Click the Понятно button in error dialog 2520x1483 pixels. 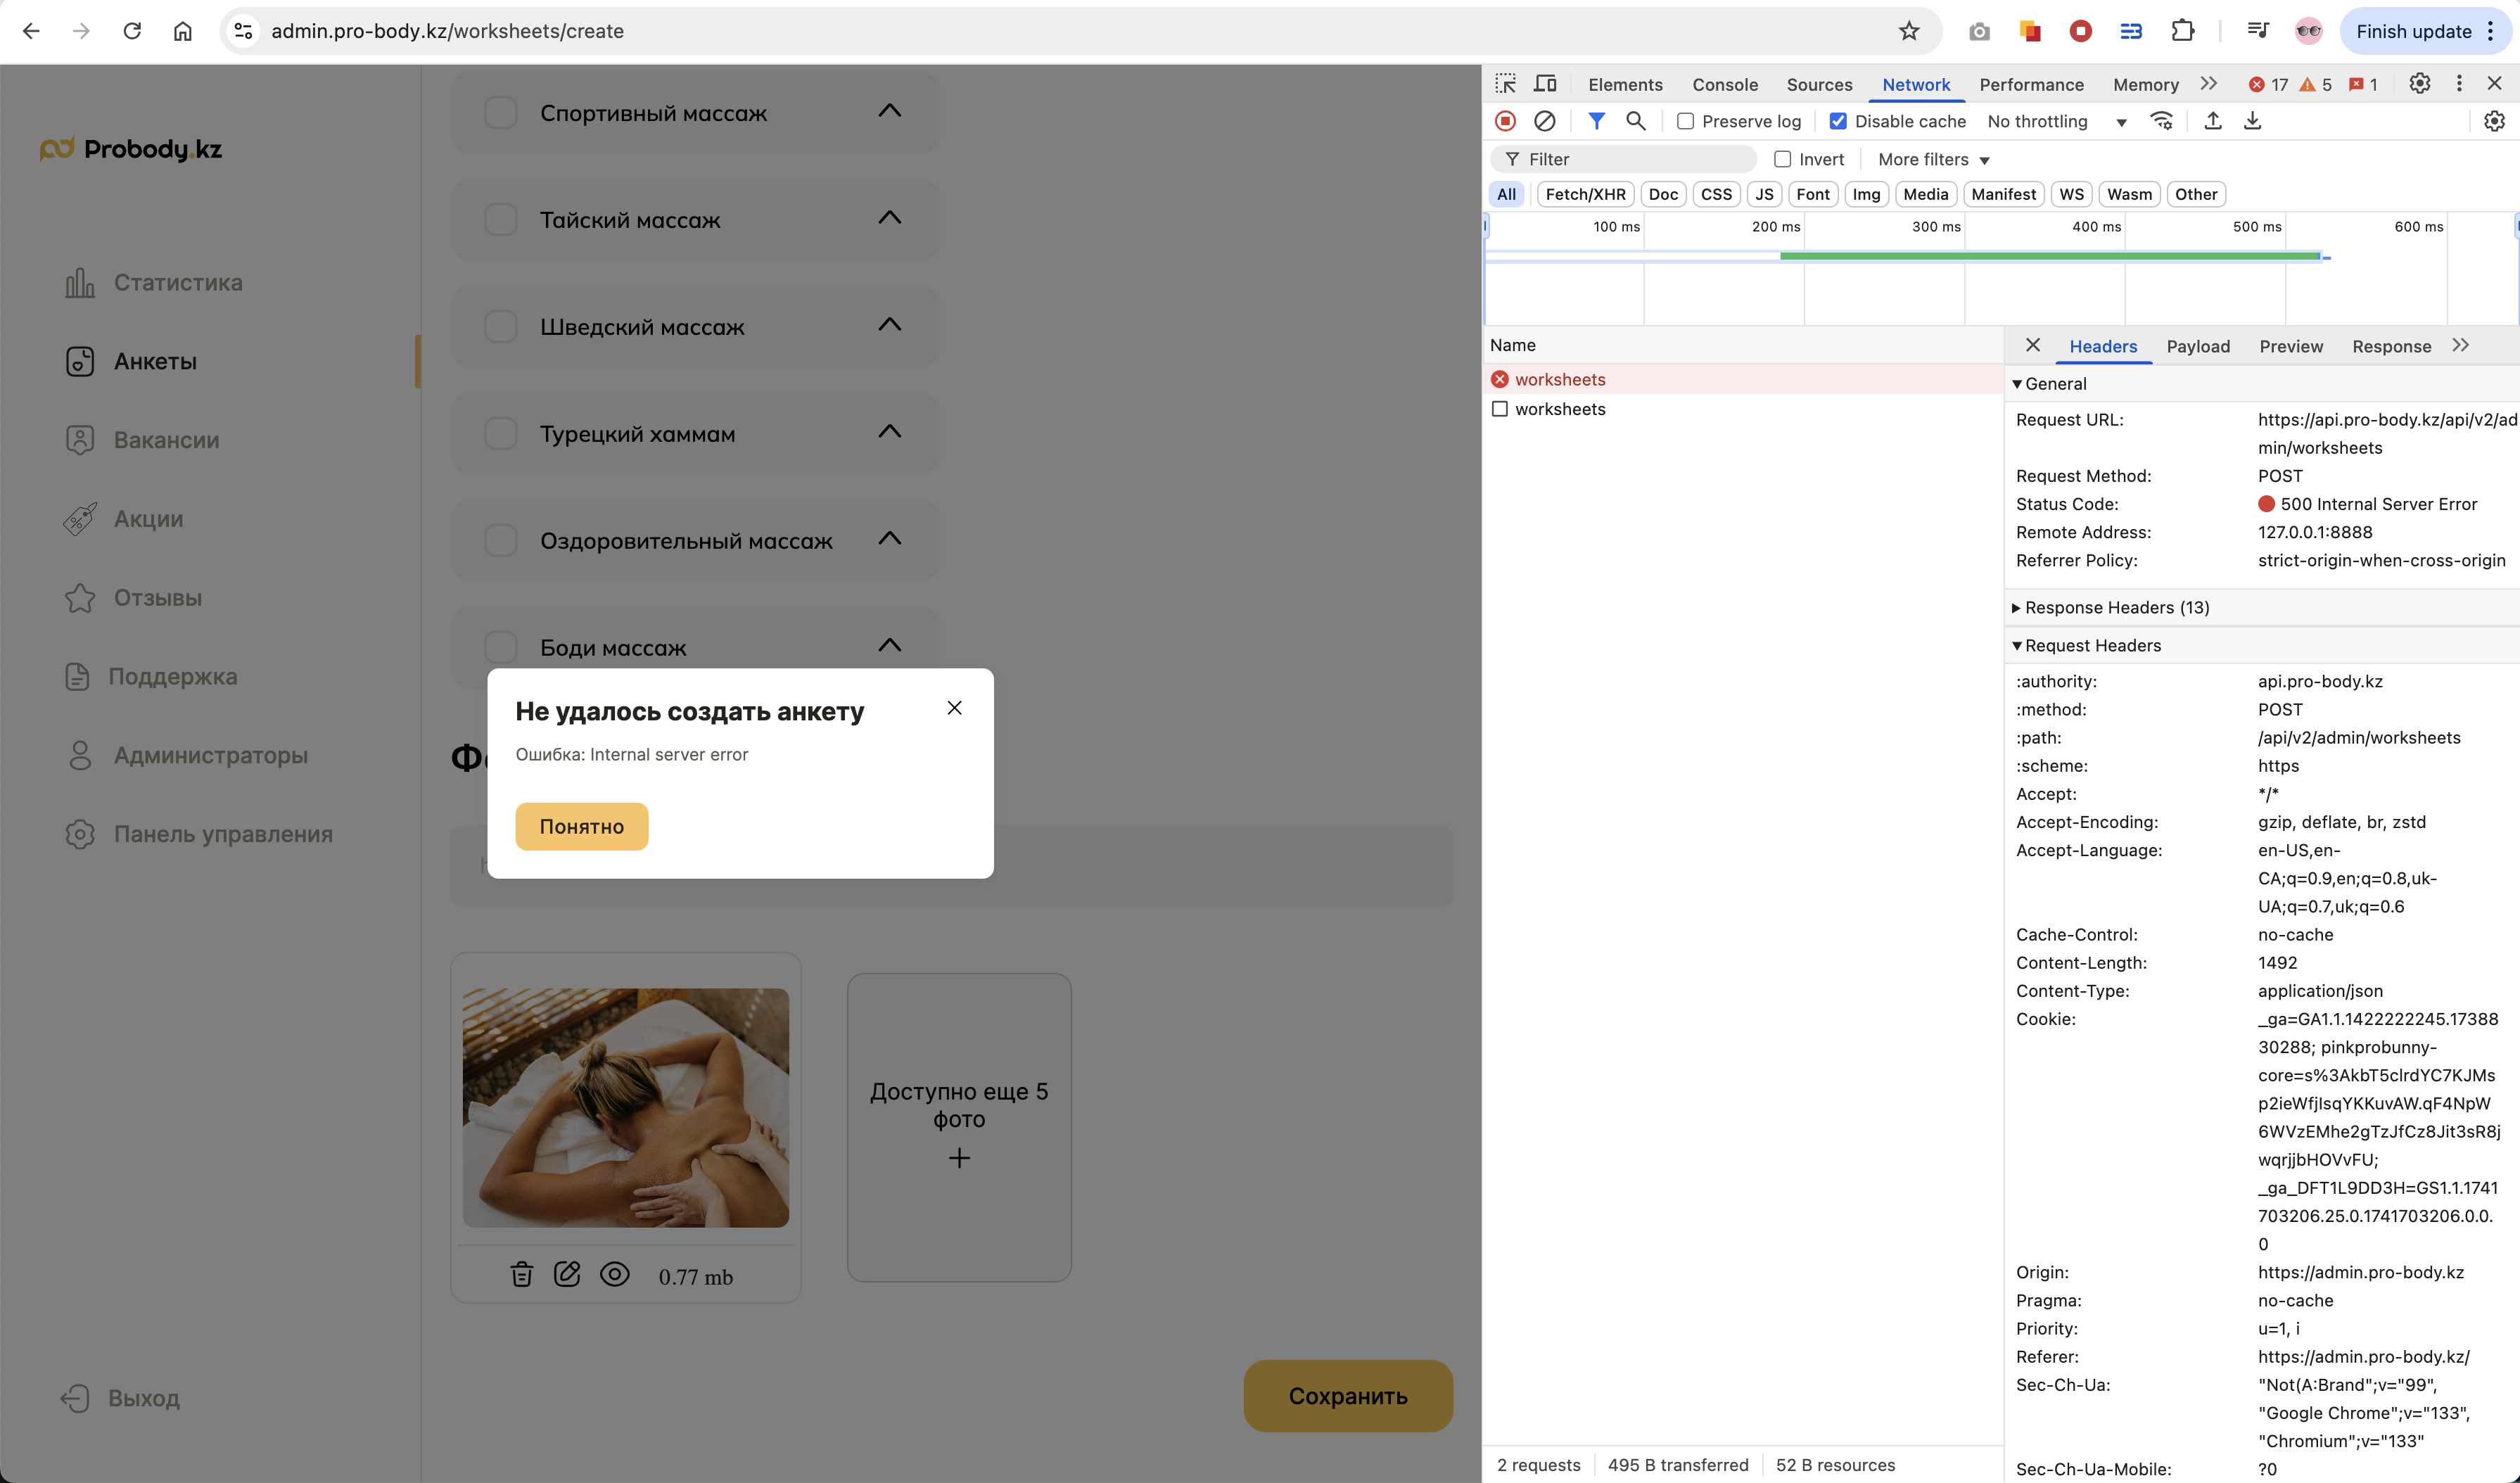[581, 826]
